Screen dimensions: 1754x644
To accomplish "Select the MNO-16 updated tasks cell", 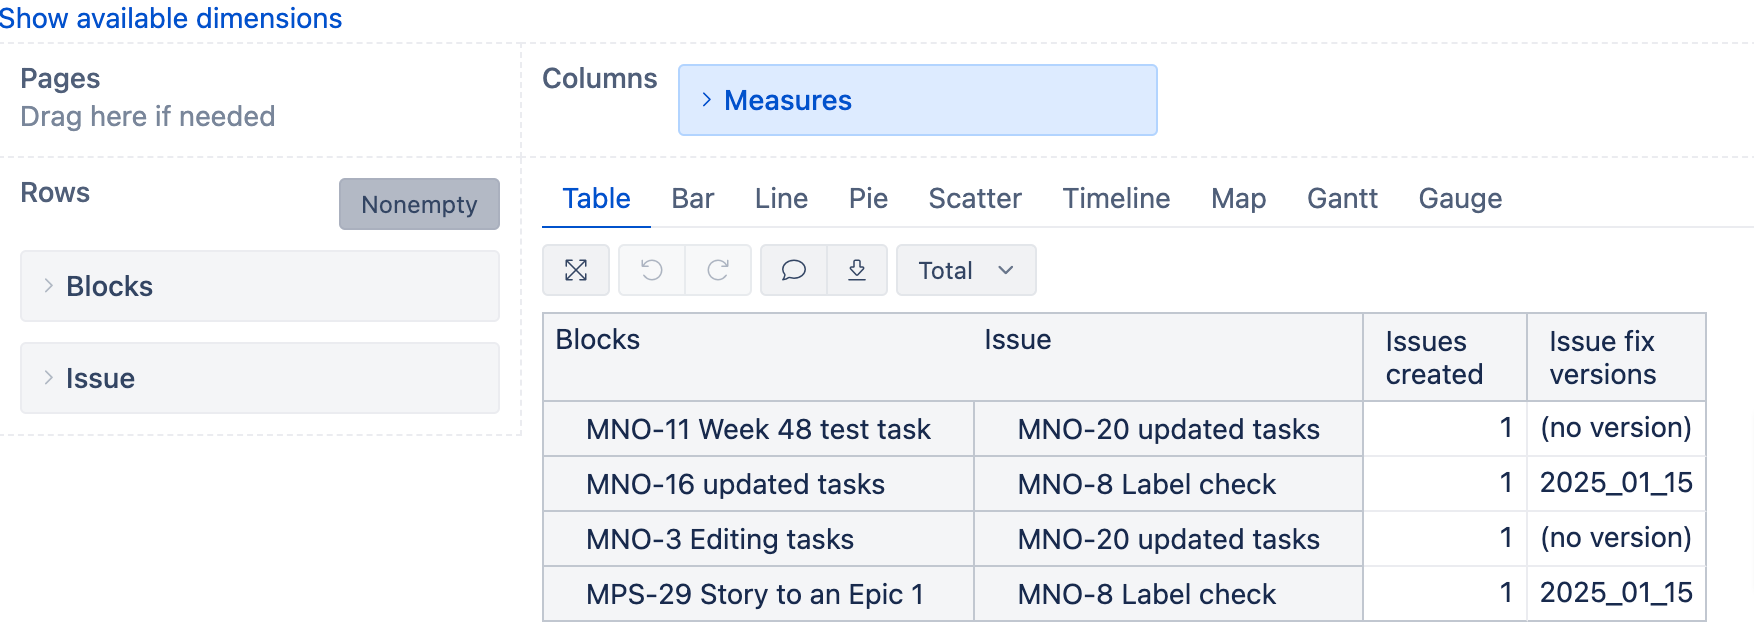I will pos(735,484).
